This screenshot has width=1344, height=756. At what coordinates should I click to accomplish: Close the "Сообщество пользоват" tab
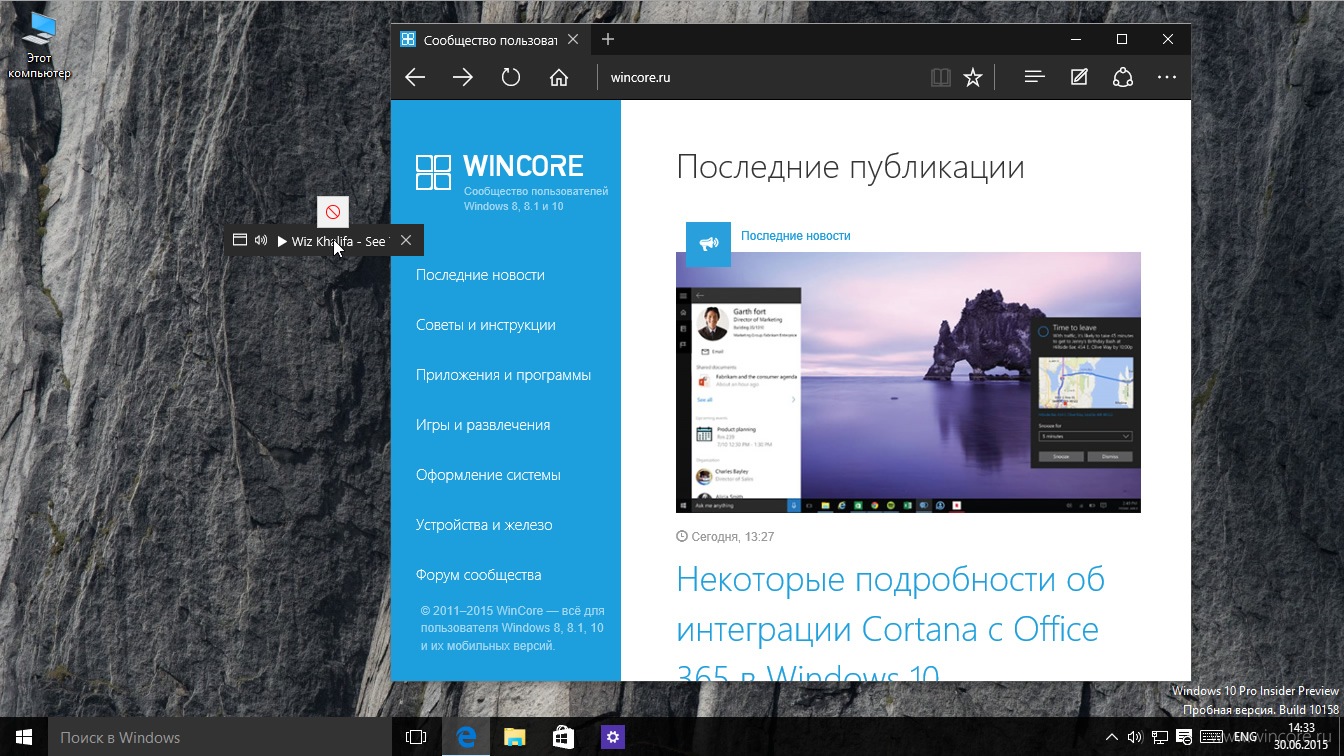[x=573, y=40]
